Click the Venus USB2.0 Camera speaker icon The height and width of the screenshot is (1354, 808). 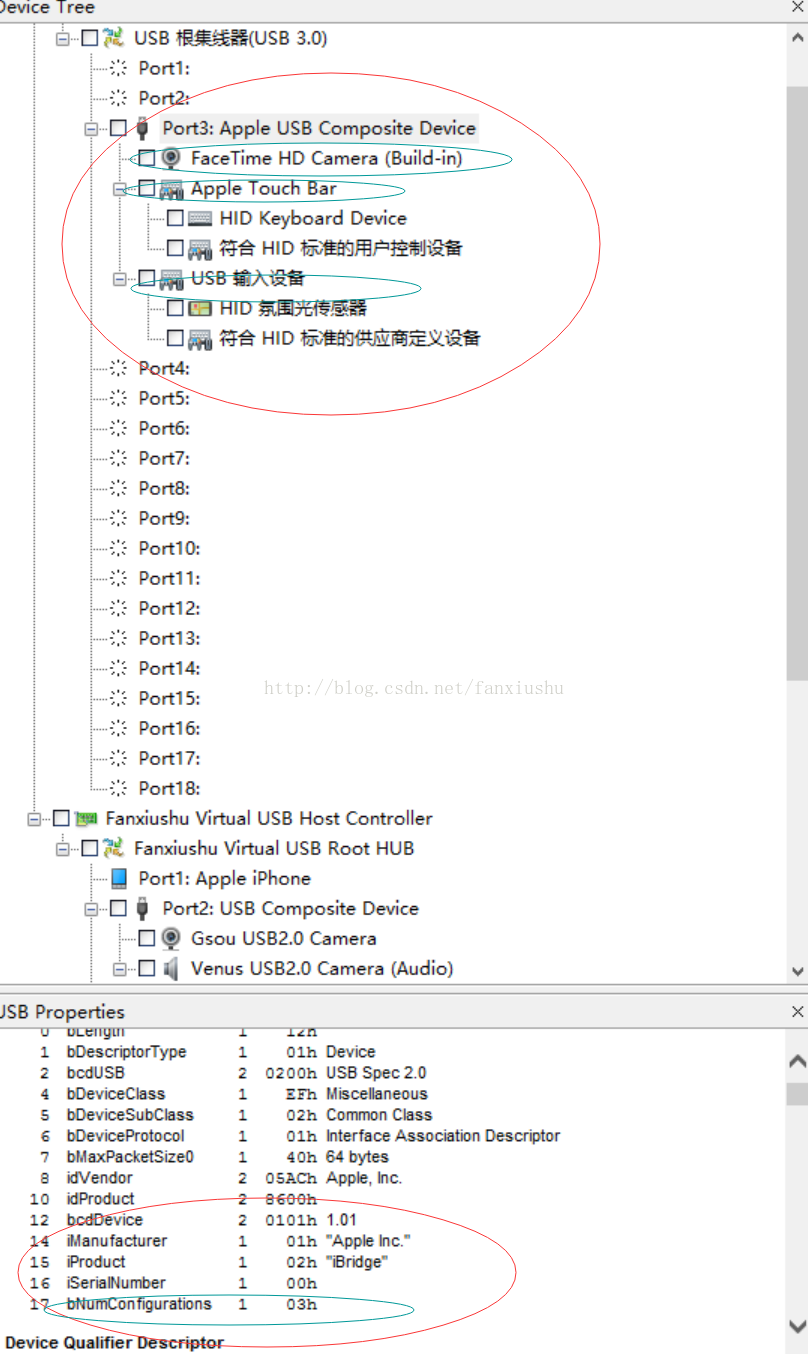171,968
